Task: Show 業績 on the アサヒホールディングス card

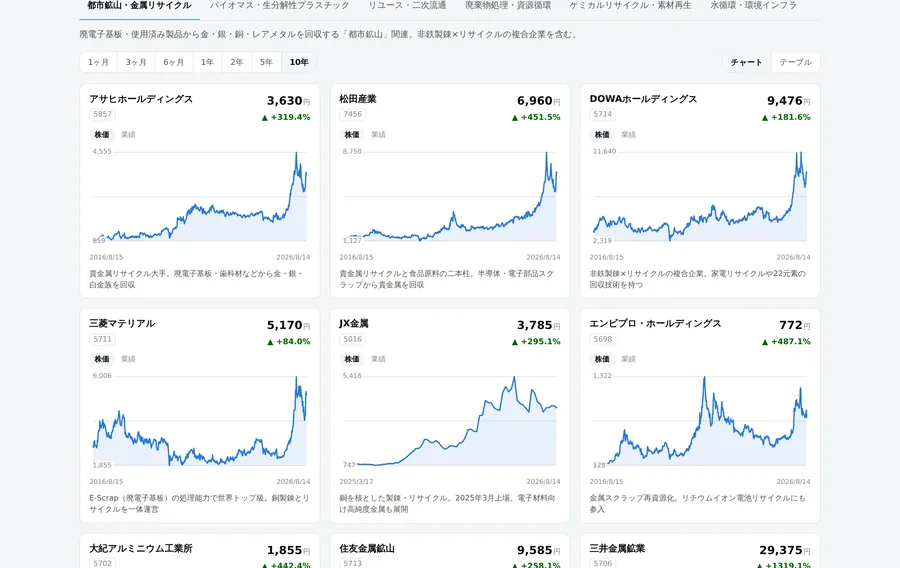Action: click(129, 134)
